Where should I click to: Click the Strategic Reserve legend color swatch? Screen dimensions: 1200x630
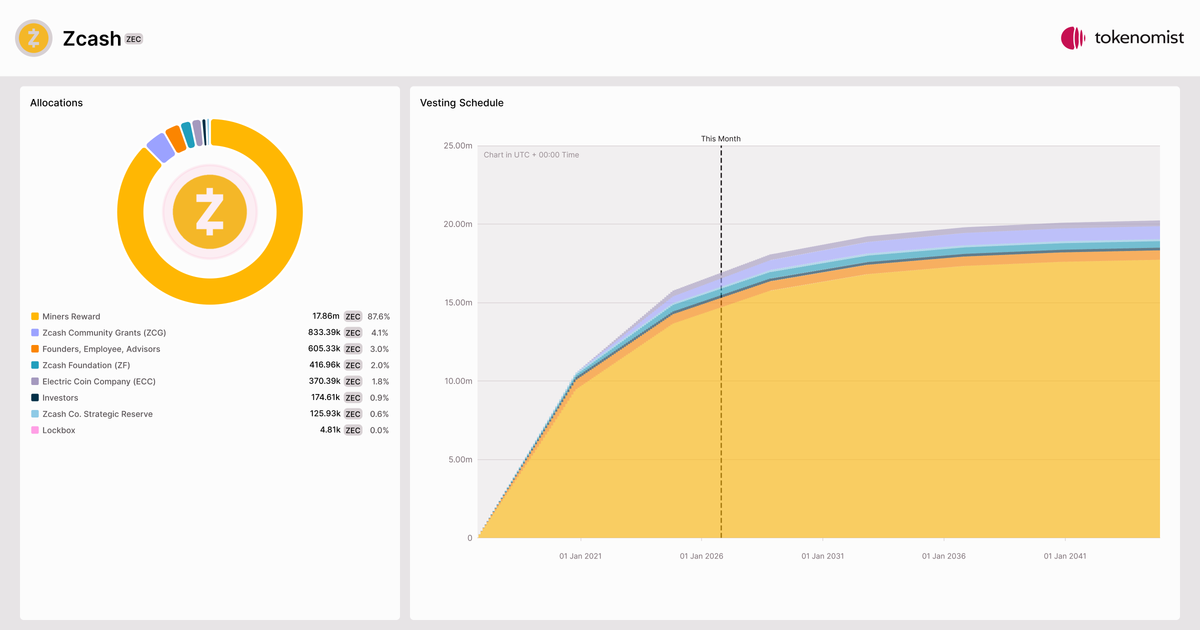(35, 414)
